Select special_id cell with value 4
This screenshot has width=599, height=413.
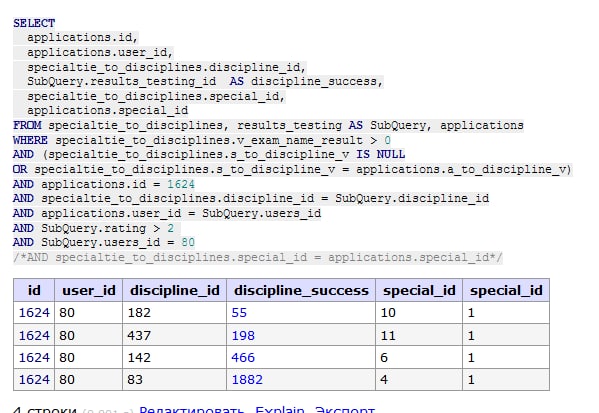[419, 380]
